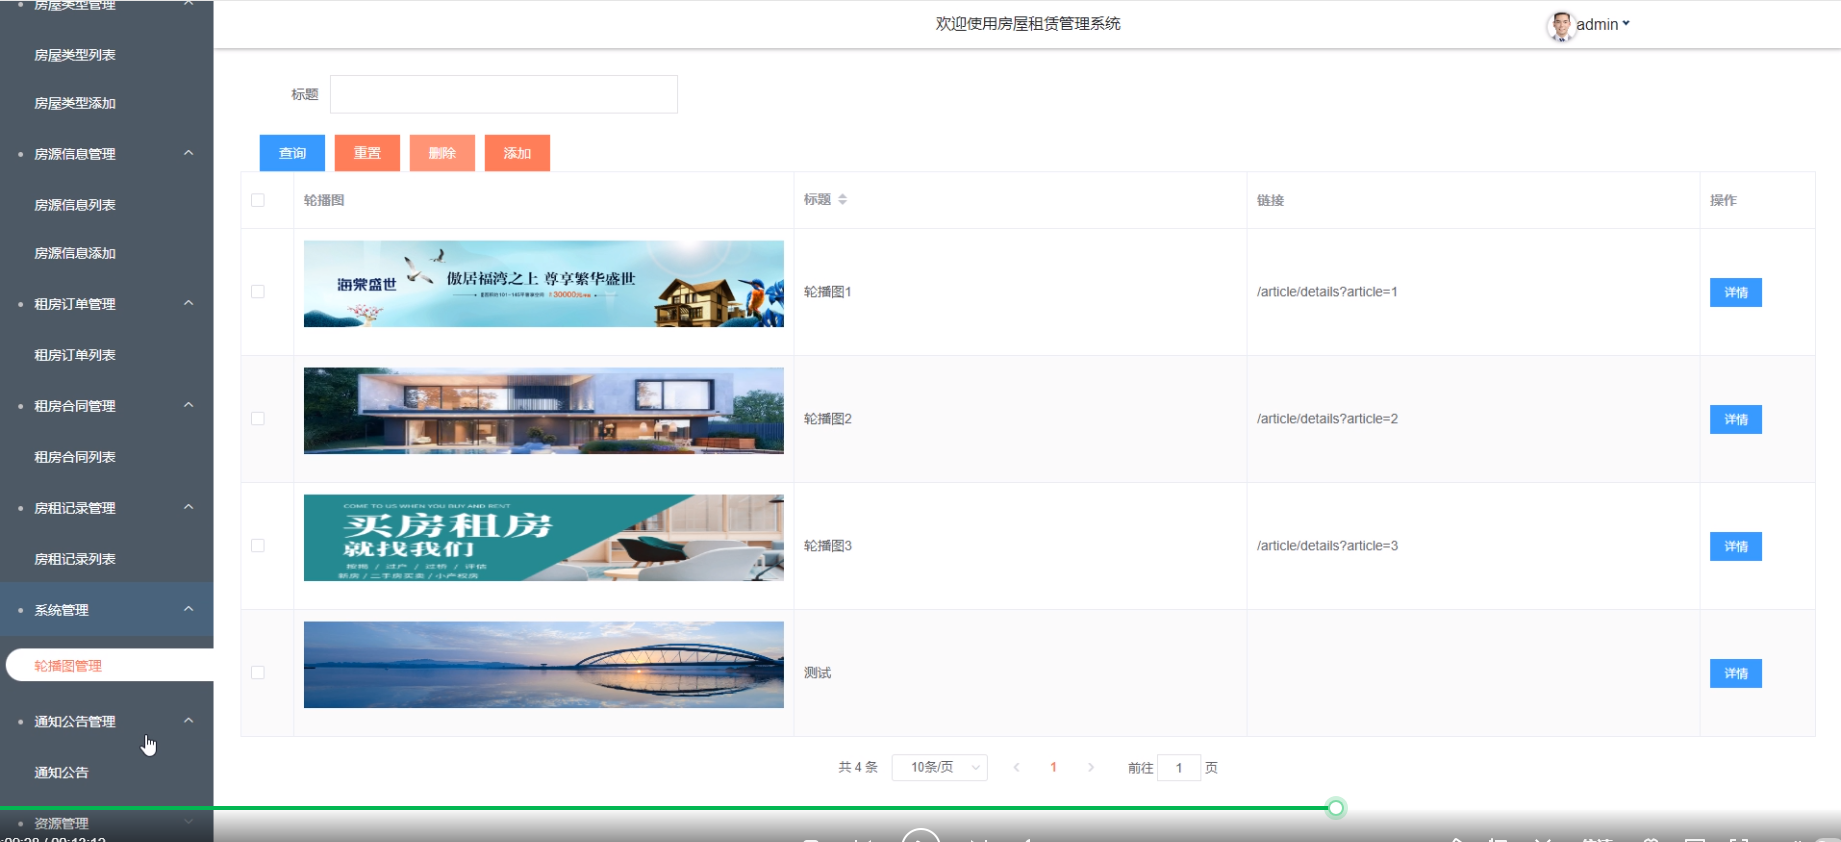Select page number 1 in pagination

pos(1053,767)
